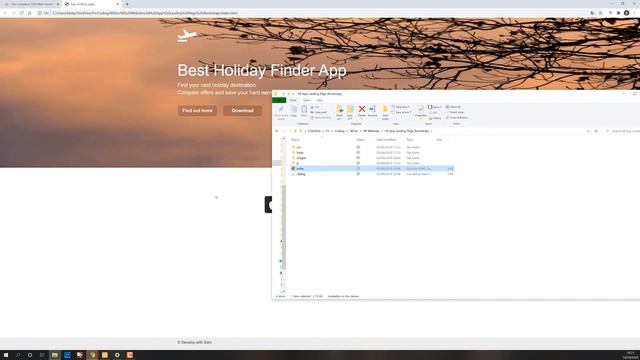This screenshot has height=360, width=640.
Task: Click the Explorer search box
Action: pyautogui.click(x=622, y=131)
